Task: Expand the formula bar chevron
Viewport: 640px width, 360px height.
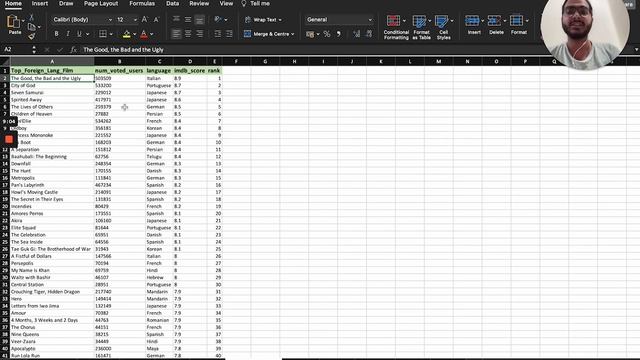Action: click(636, 49)
